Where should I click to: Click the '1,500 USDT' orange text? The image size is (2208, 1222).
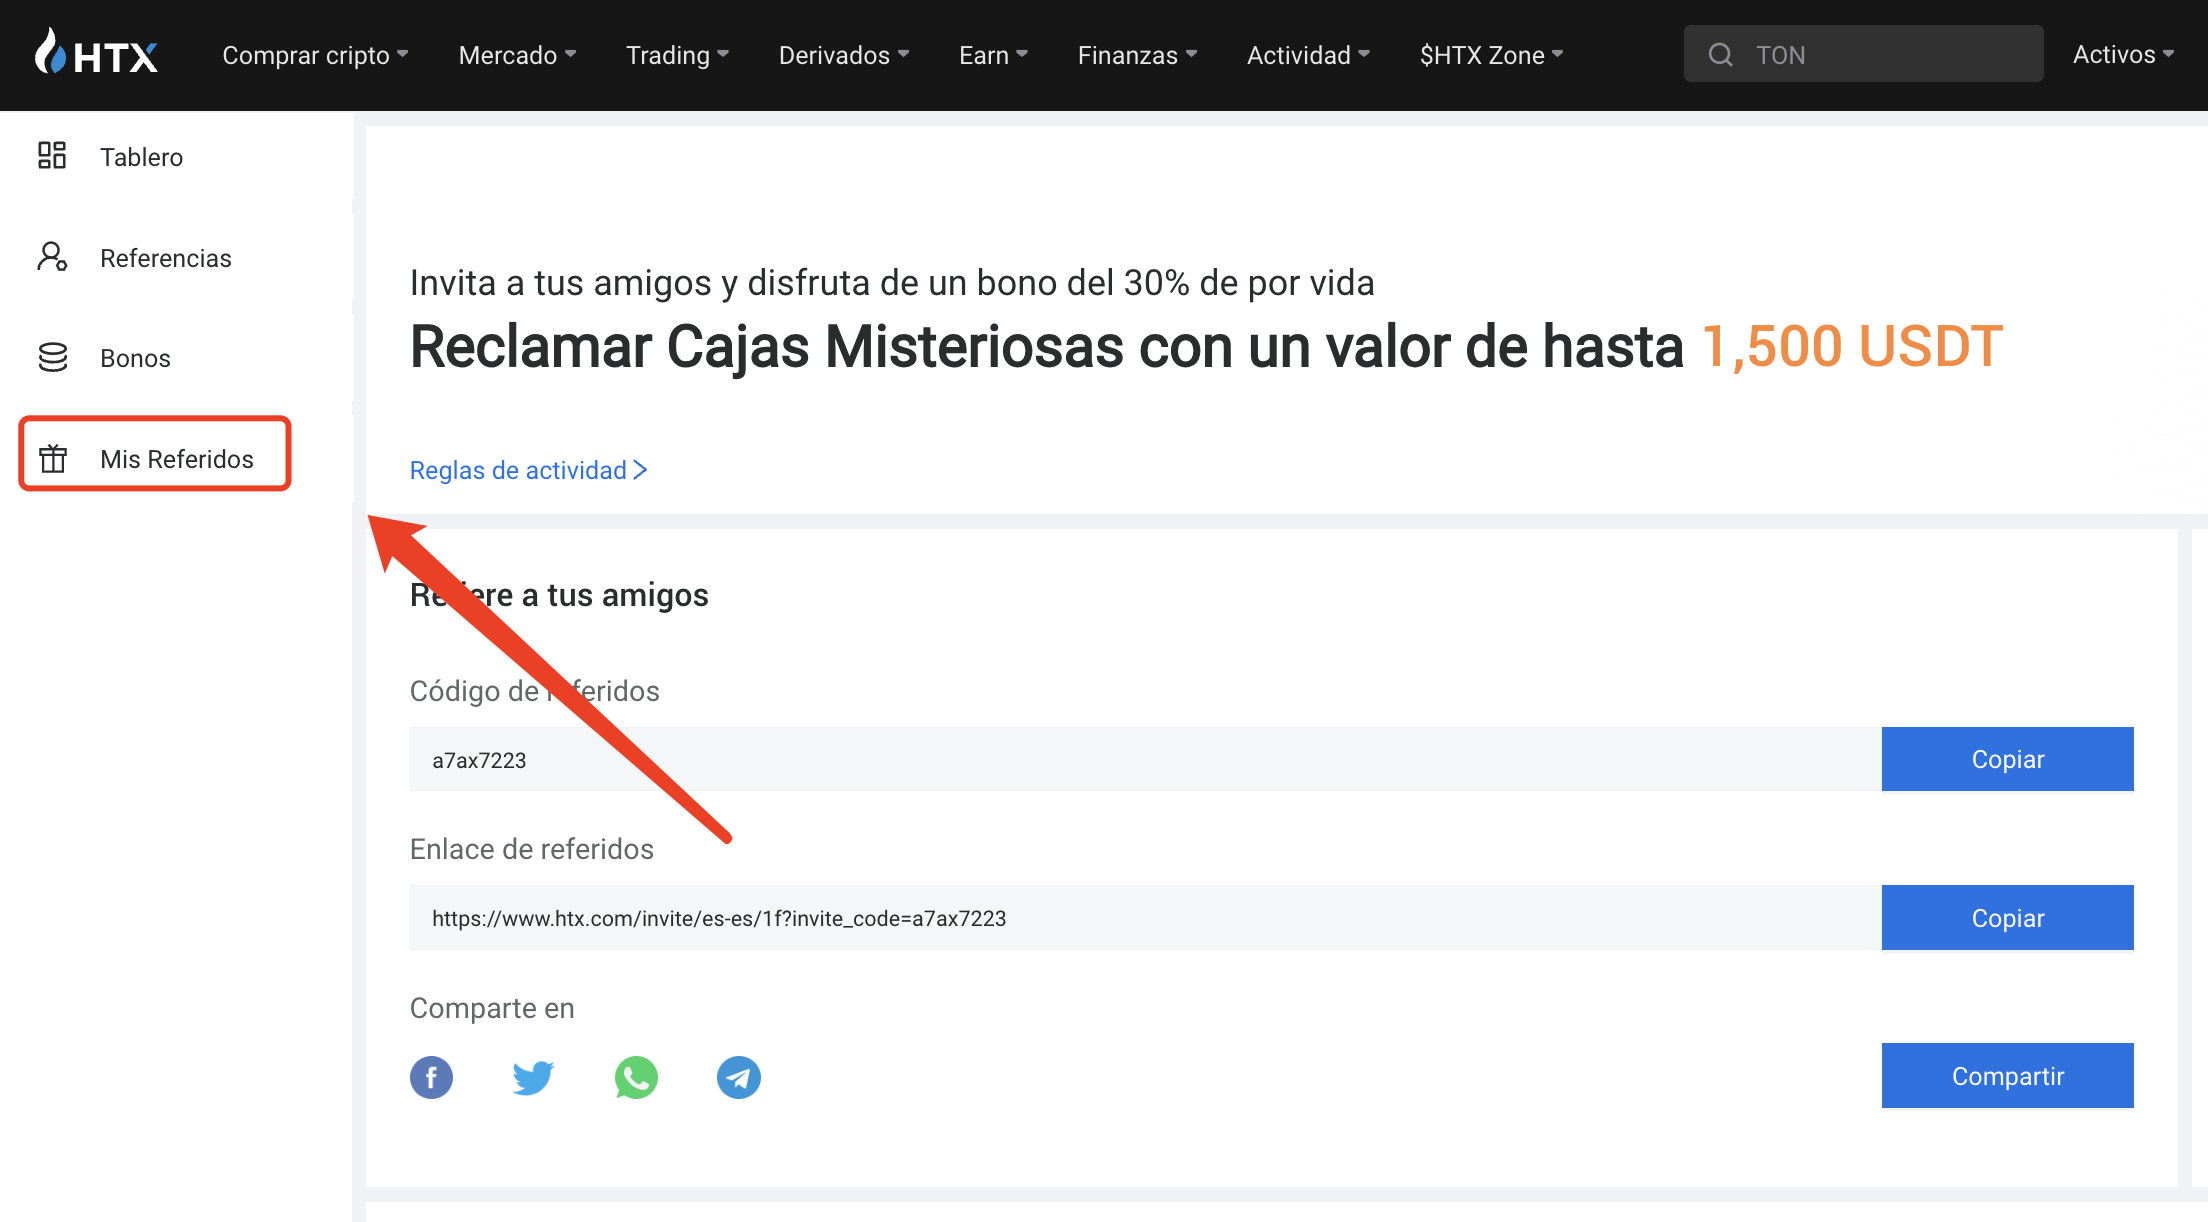point(1852,346)
